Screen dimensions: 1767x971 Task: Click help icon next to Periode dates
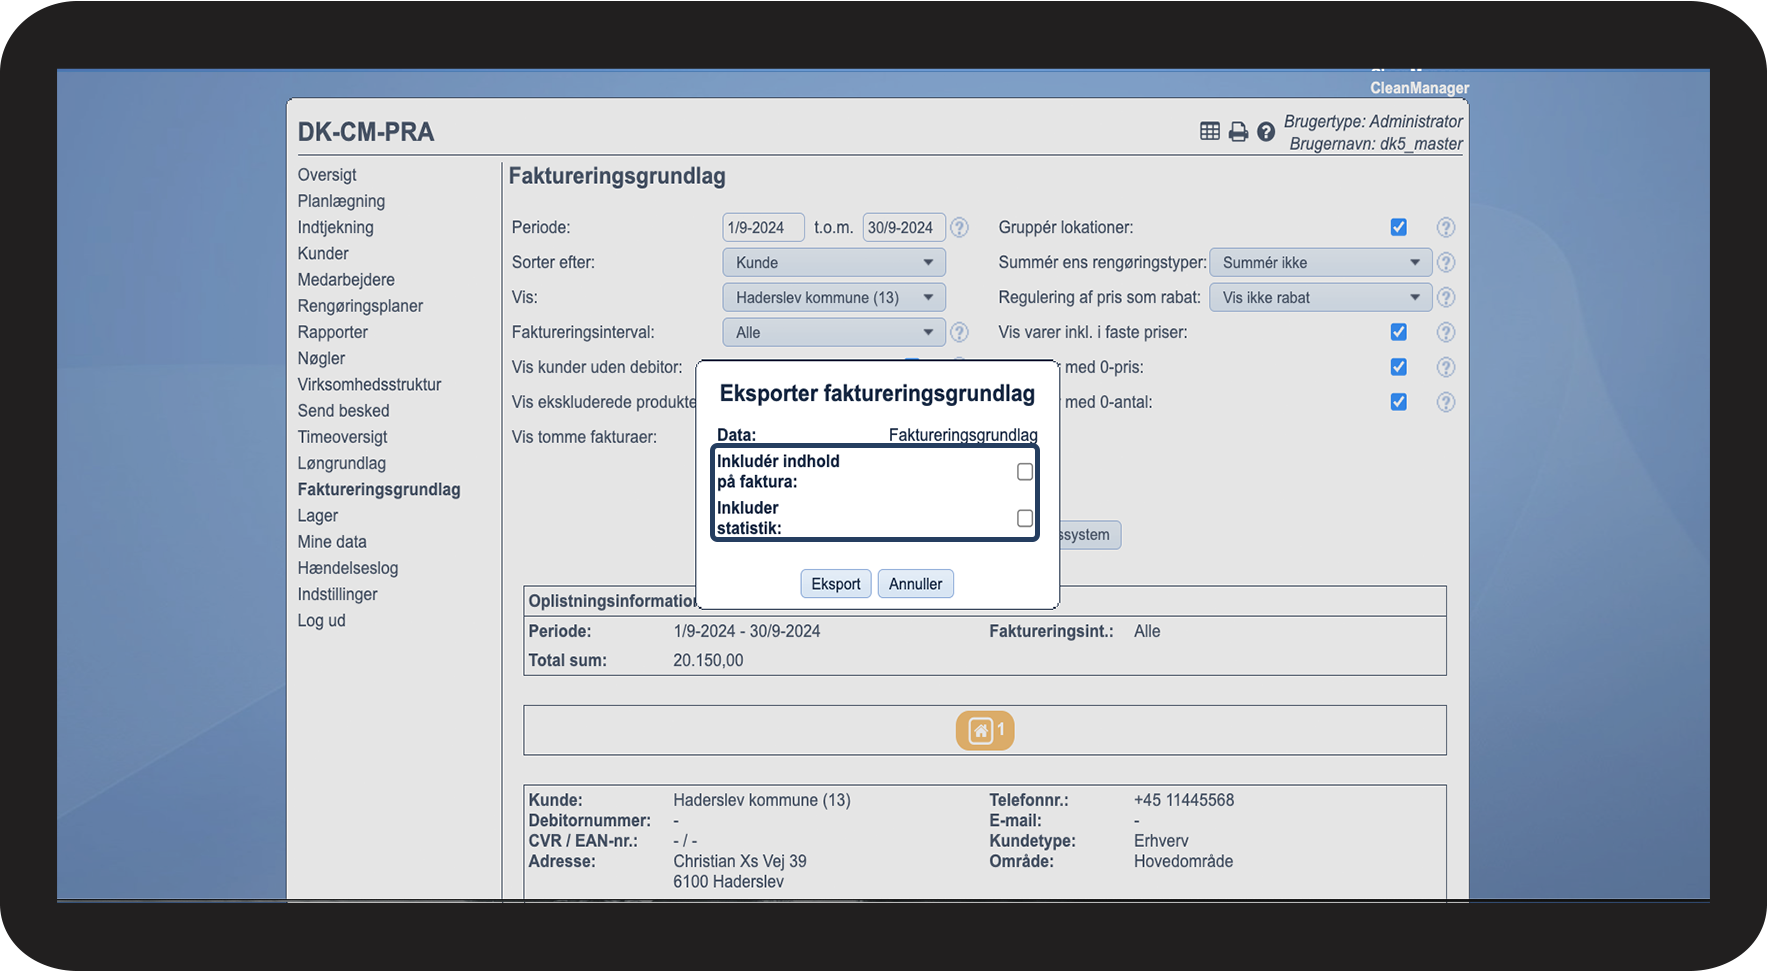click(x=959, y=228)
